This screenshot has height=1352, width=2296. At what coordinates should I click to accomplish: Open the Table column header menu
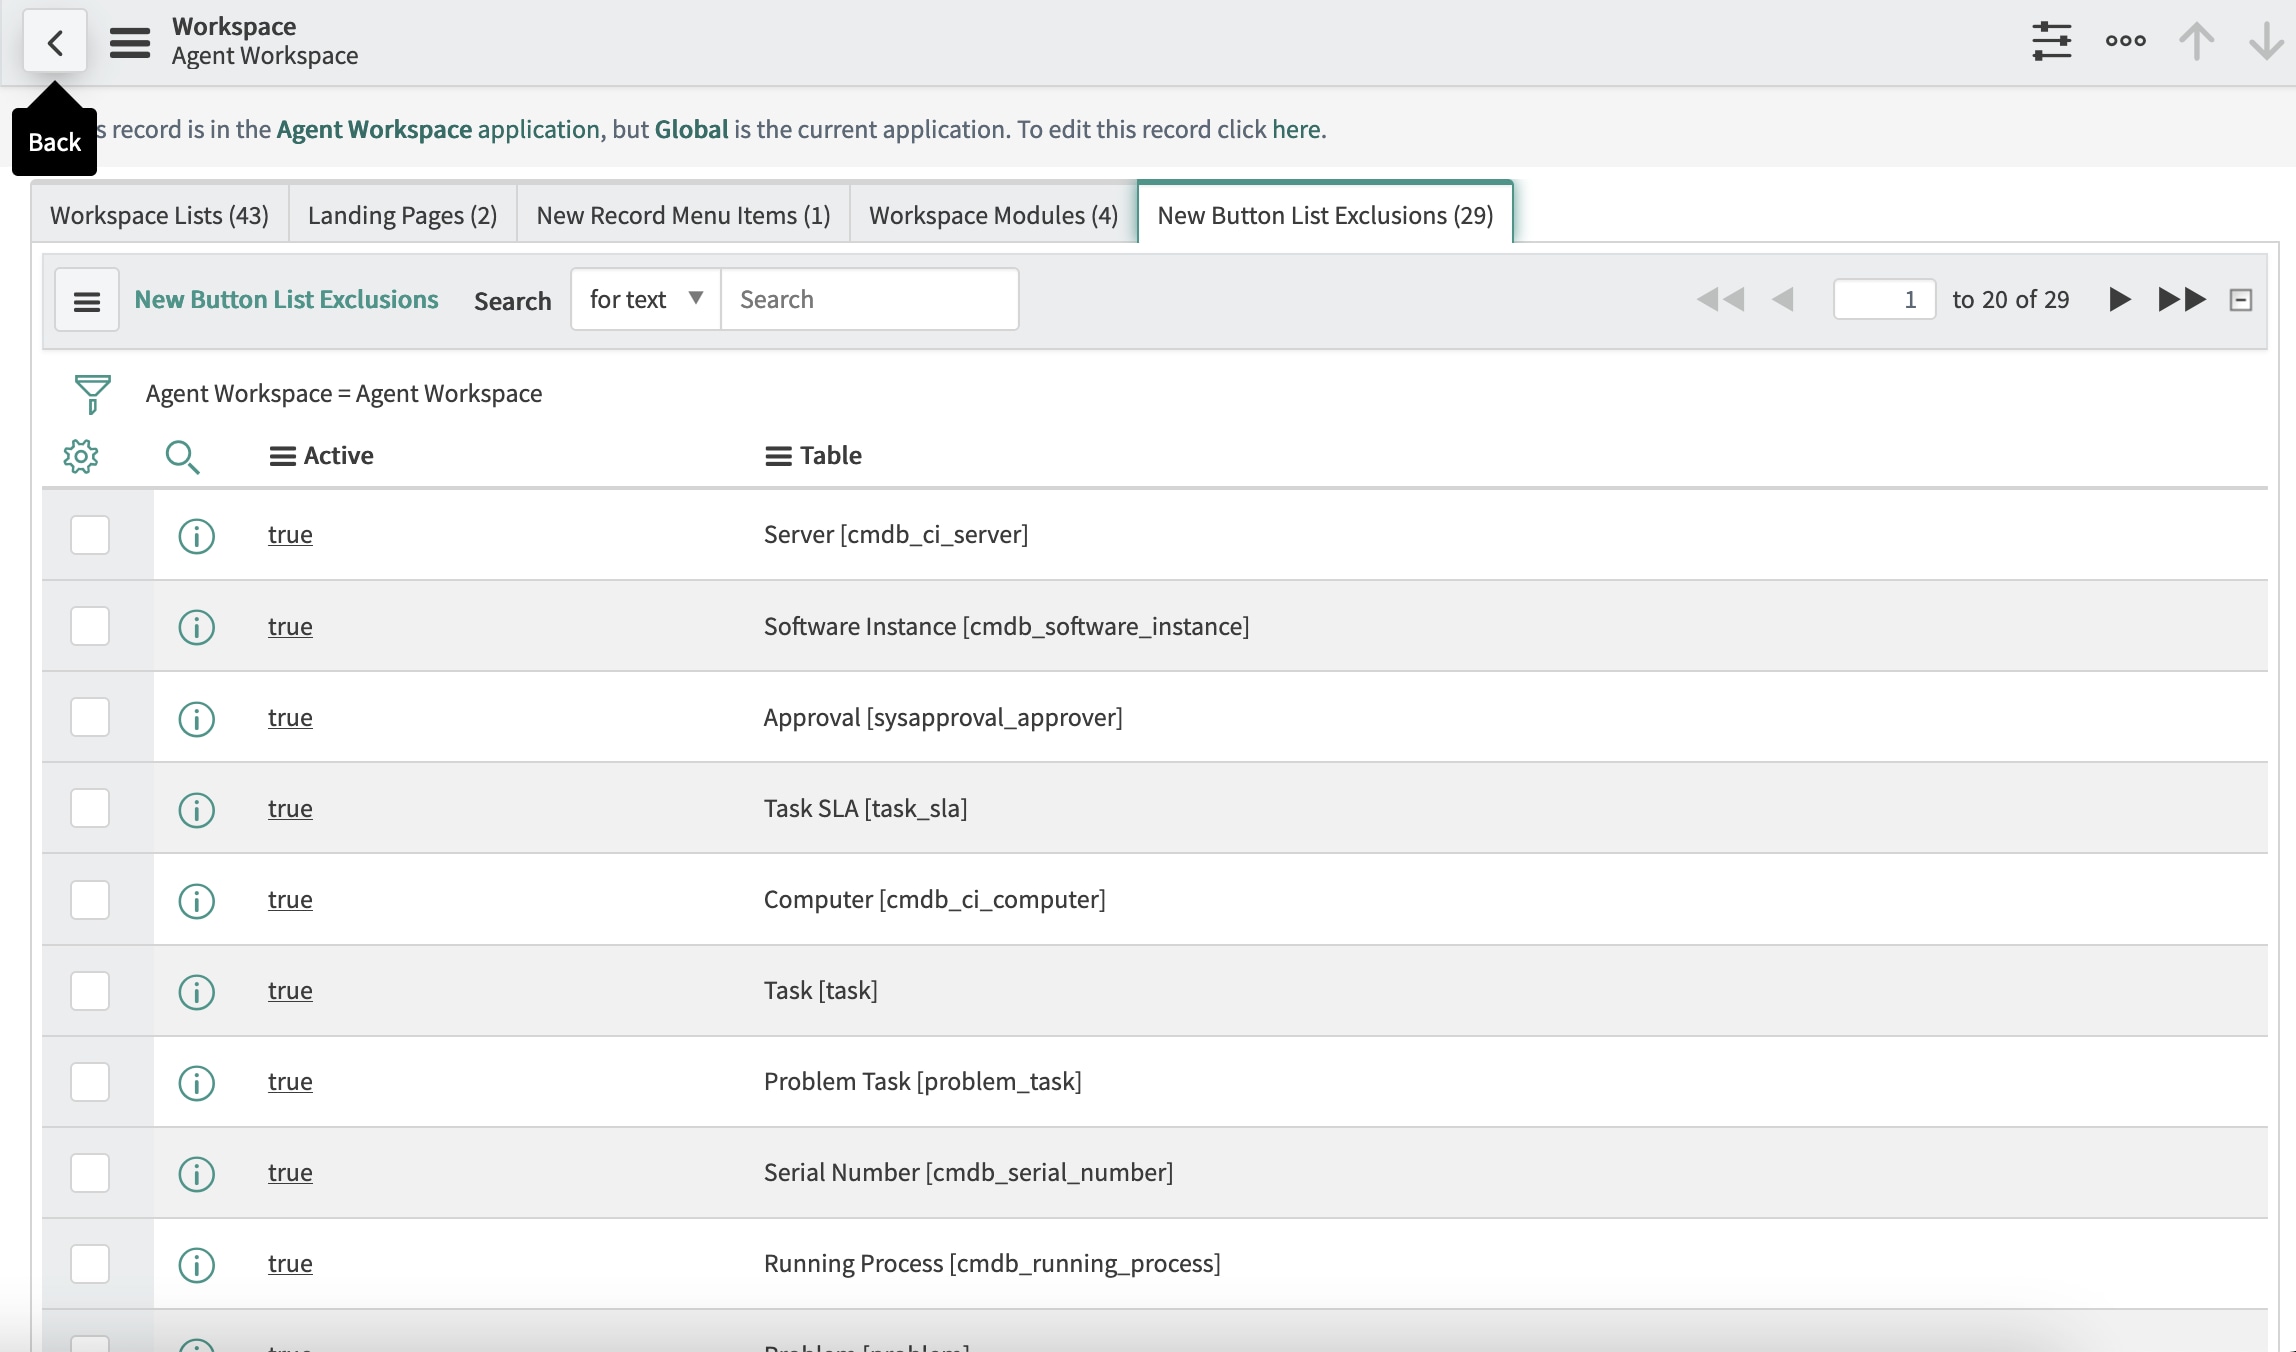click(x=777, y=455)
